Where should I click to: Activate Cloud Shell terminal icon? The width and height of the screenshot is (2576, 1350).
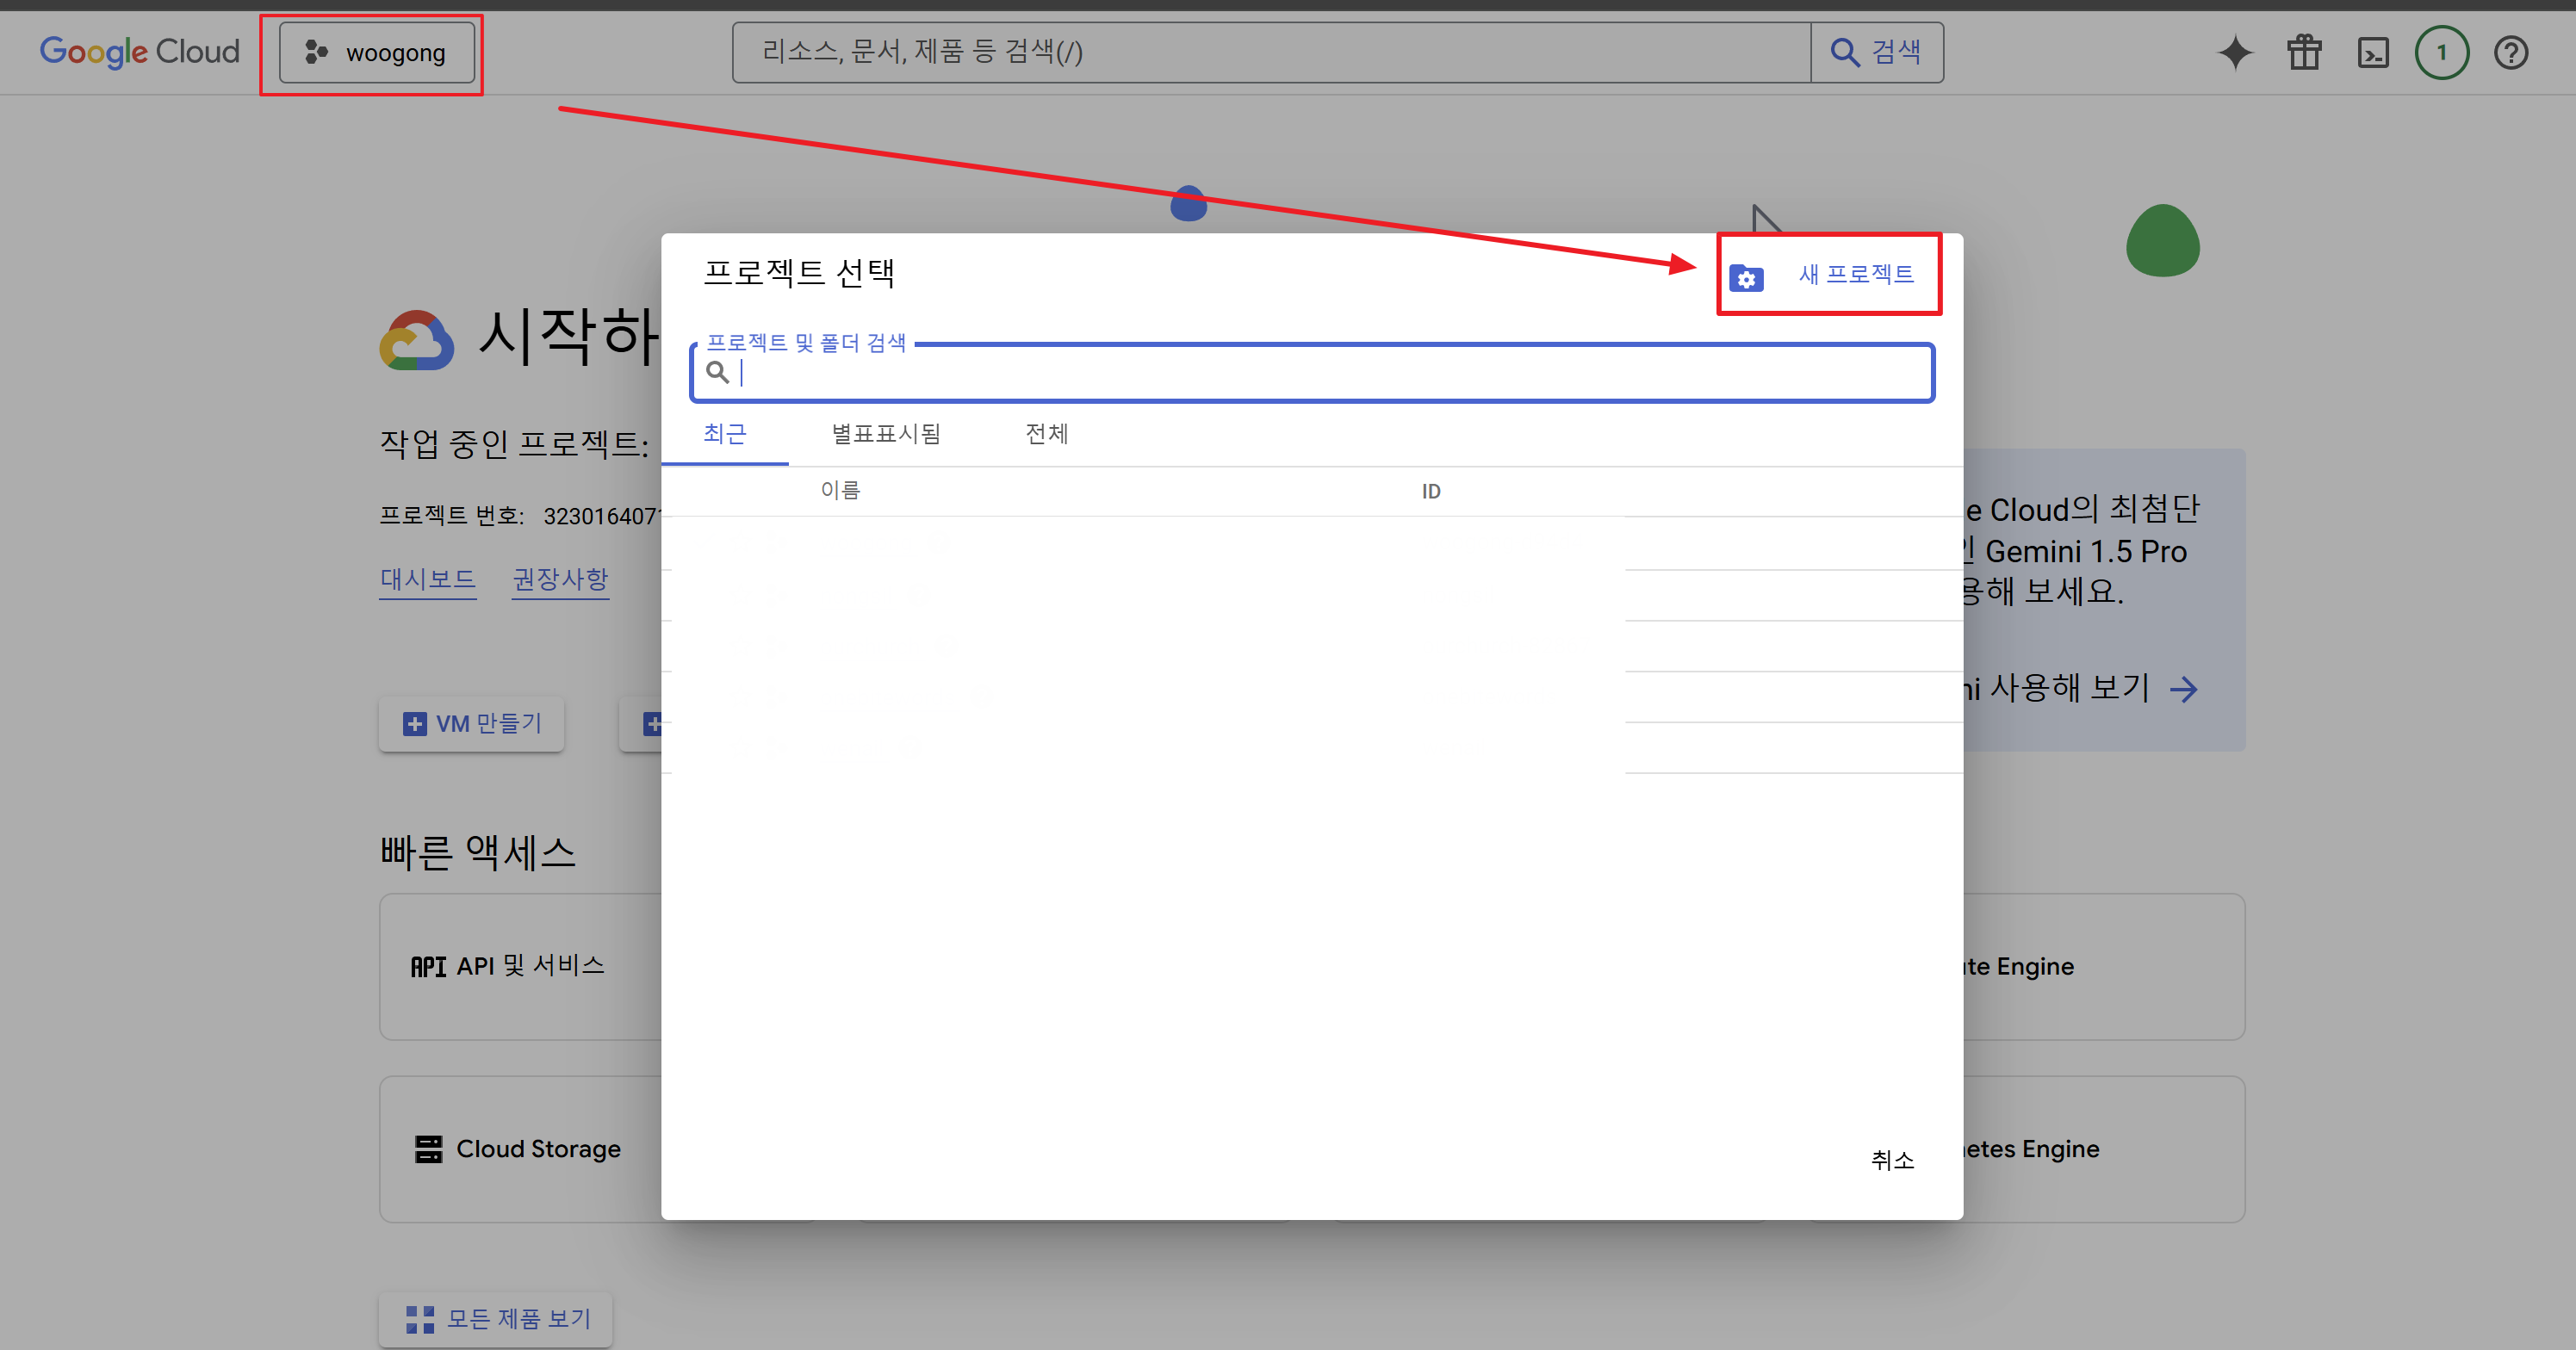click(x=2373, y=52)
